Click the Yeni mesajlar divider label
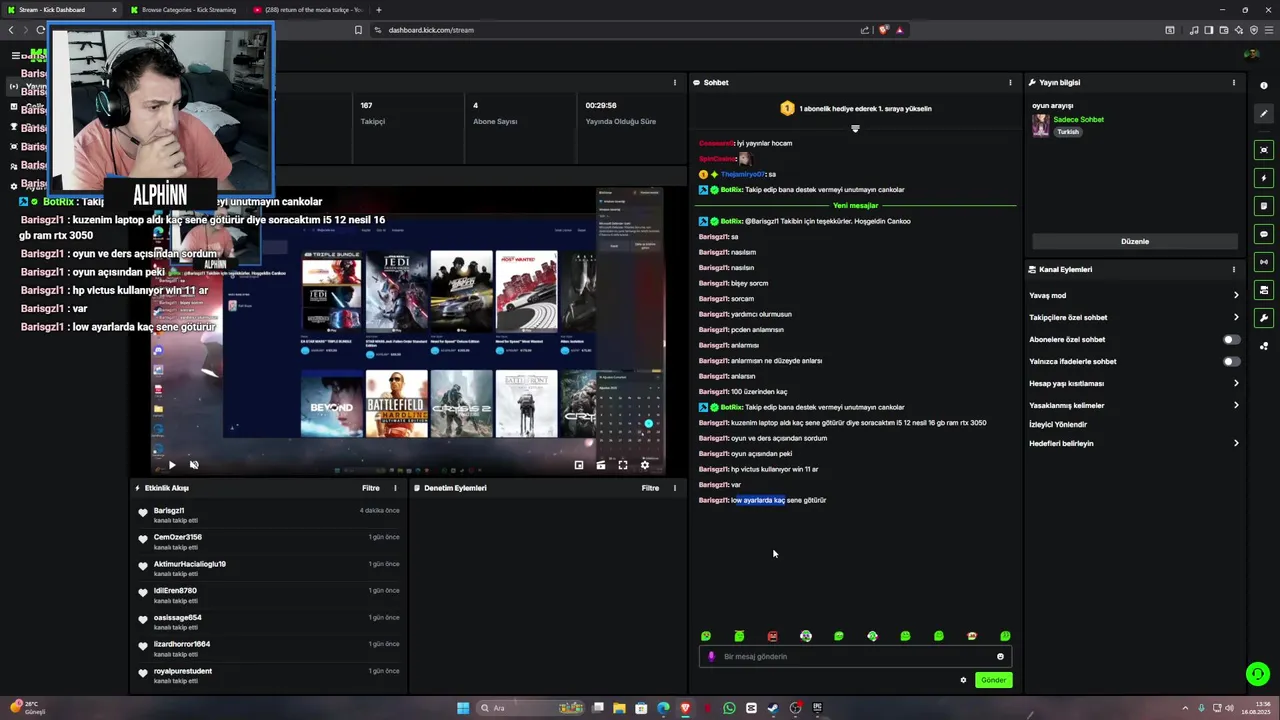1280x720 pixels. (x=855, y=205)
